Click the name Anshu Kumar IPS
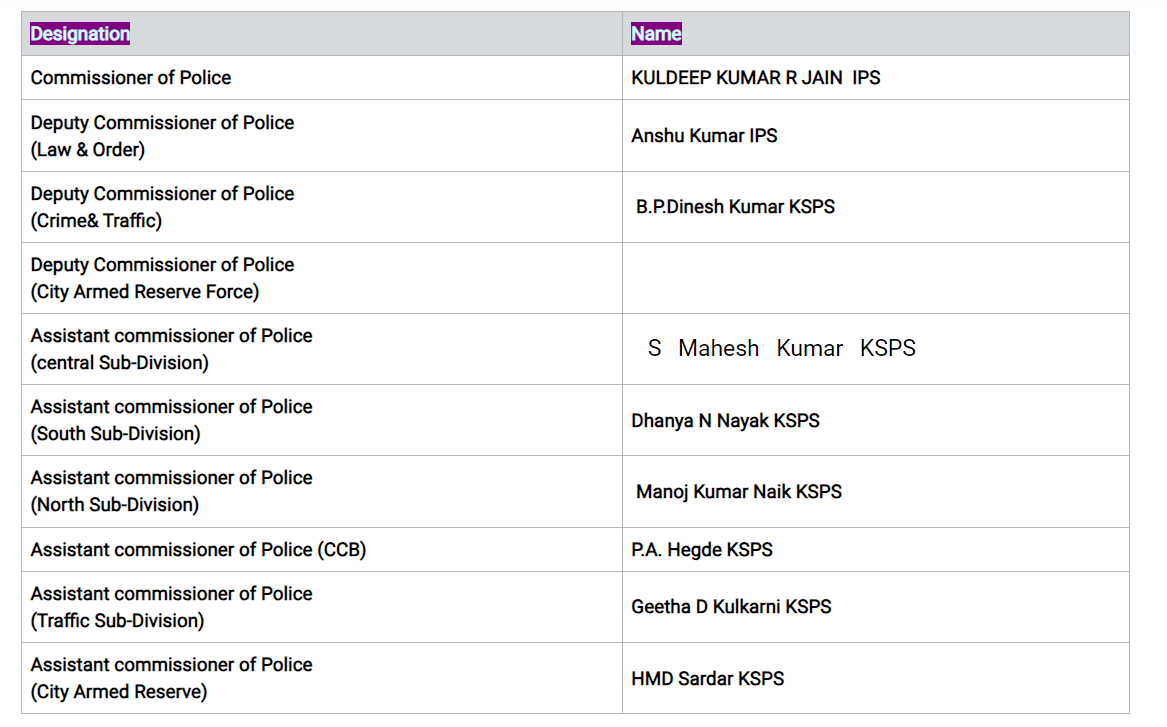The width and height of the screenshot is (1167, 727). (x=704, y=136)
